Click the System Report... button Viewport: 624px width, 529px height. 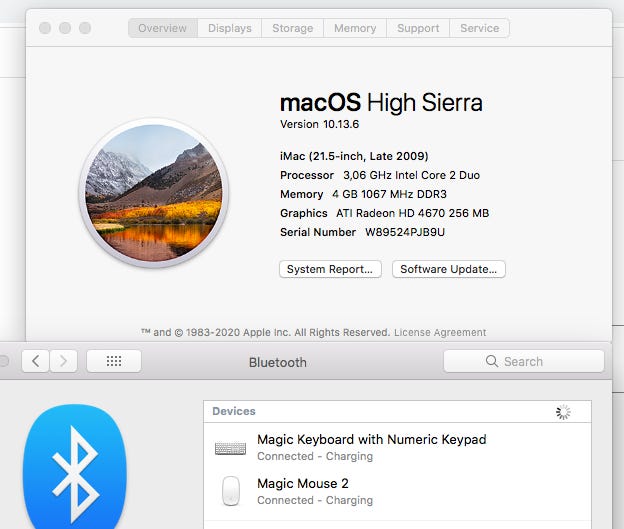pyautogui.click(x=330, y=269)
